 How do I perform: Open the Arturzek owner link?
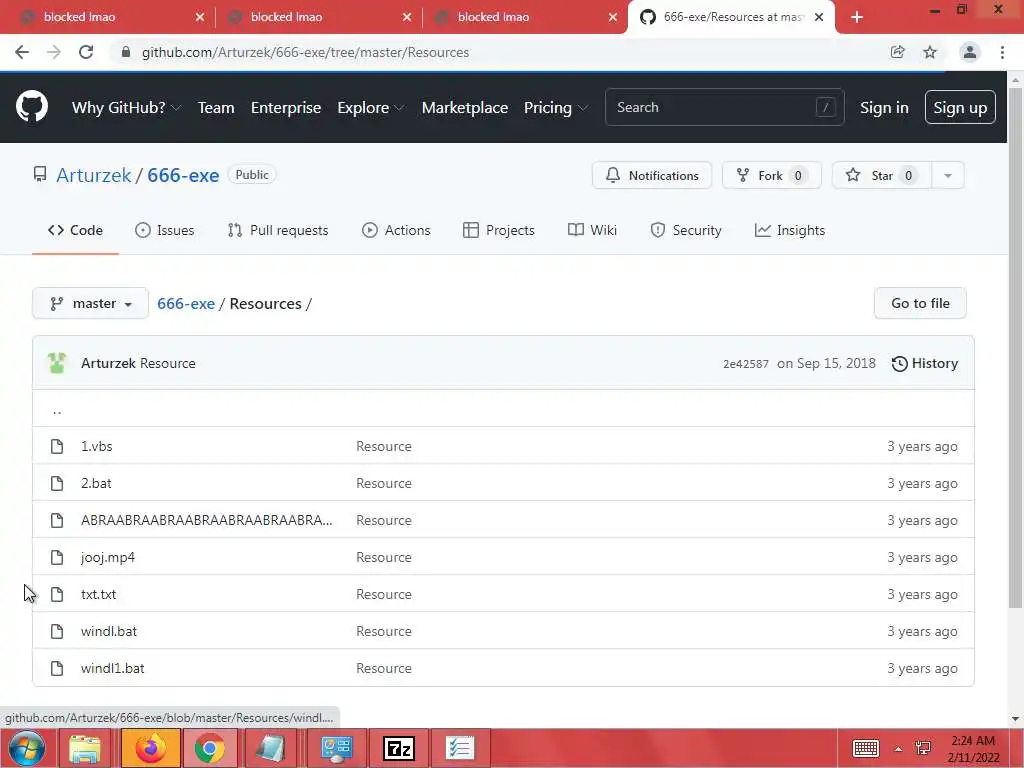[x=93, y=175]
